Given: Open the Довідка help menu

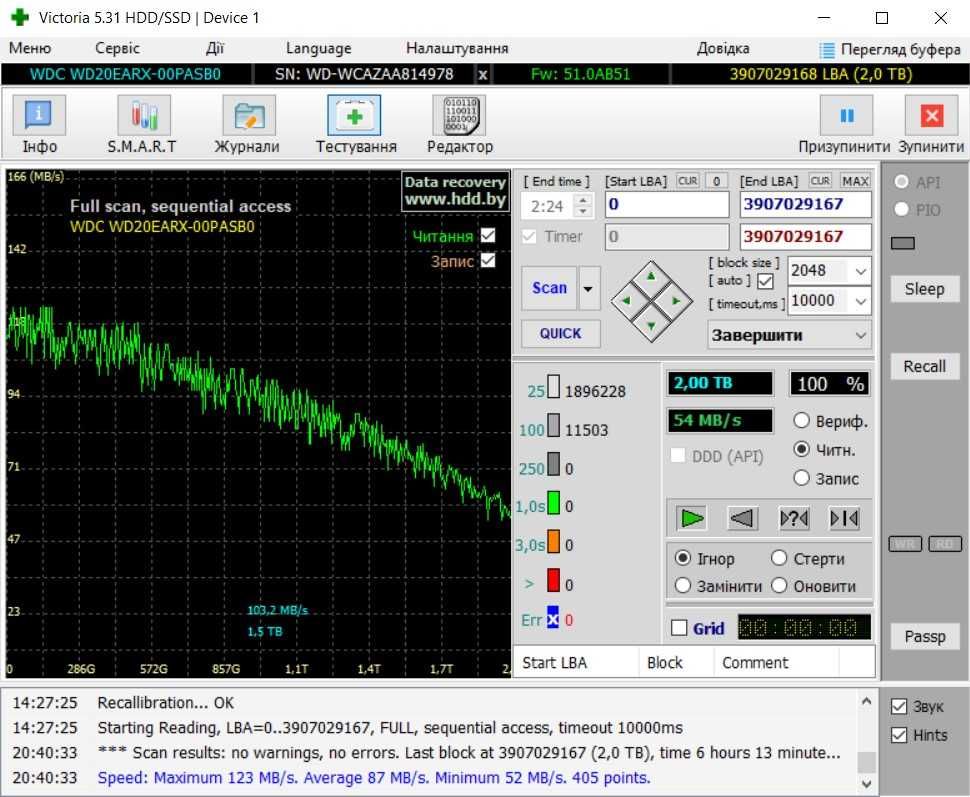Looking at the screenshot, I should coord(723,48).
